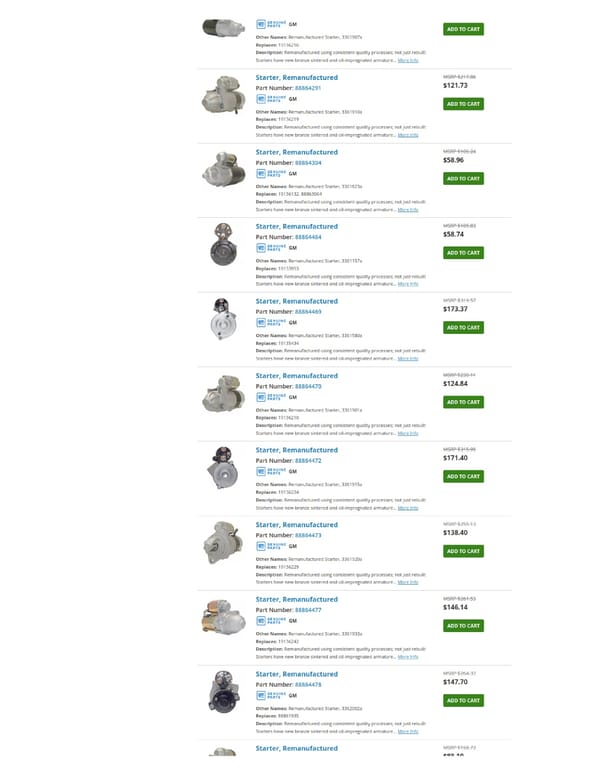Open part number 88864477 link
The height and width of the screenshot is (776, 600).
(308, 610)
